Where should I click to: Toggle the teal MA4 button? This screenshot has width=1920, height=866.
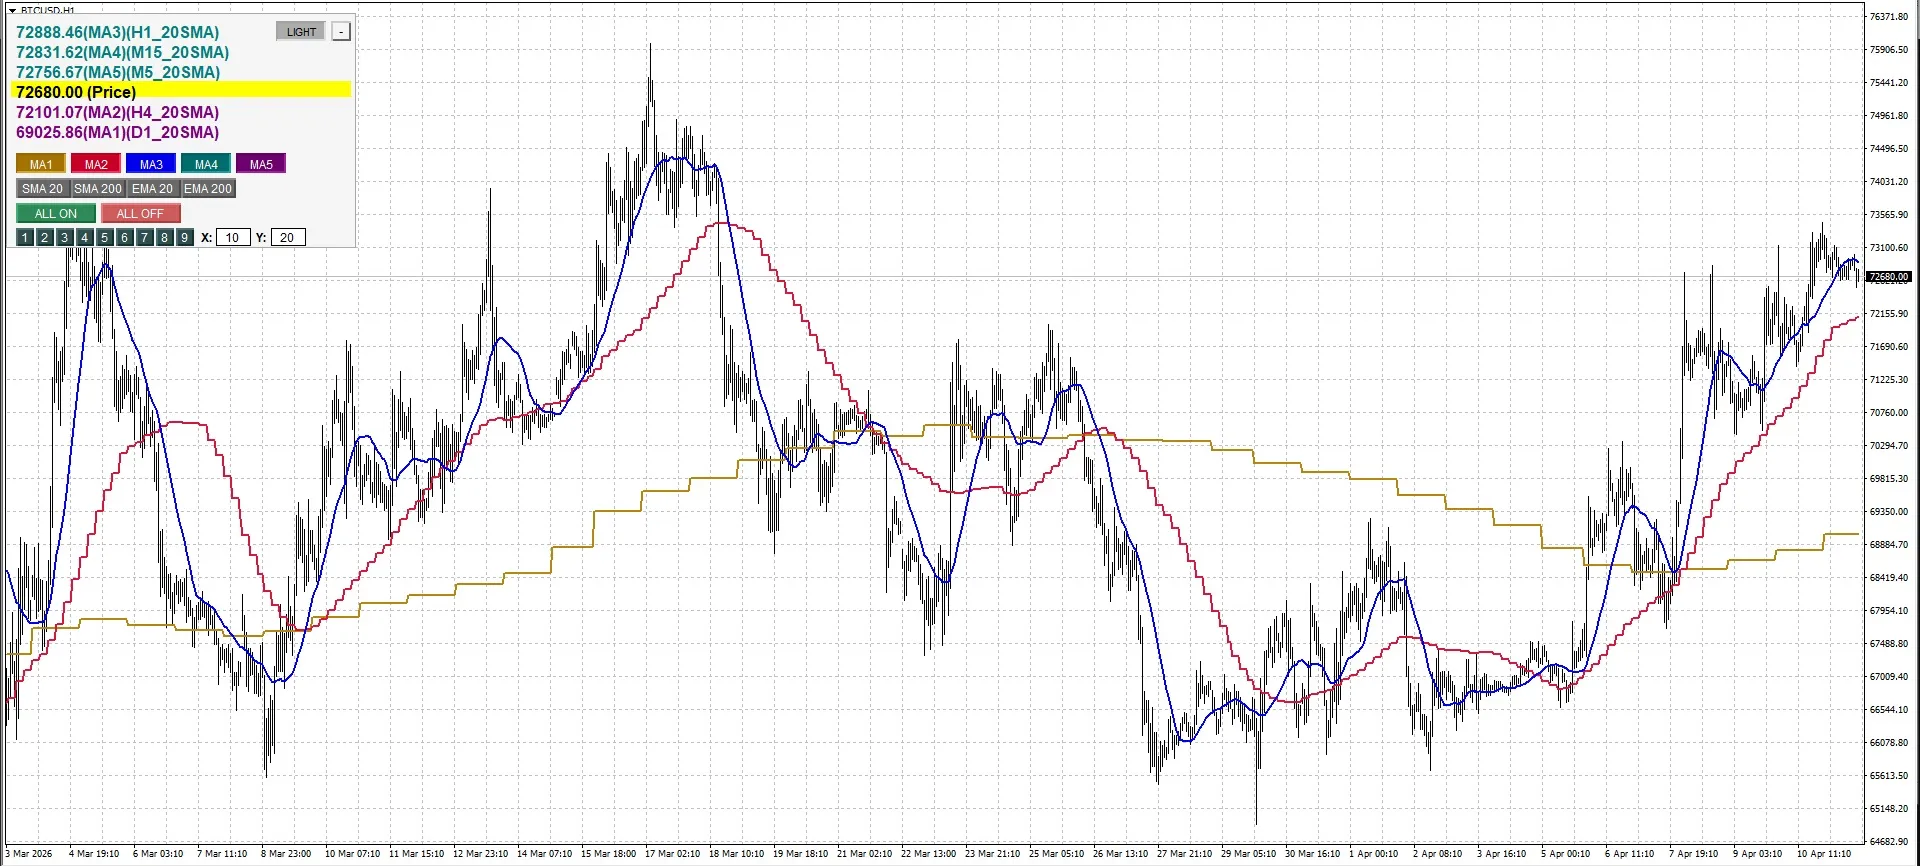coord(206,164)
